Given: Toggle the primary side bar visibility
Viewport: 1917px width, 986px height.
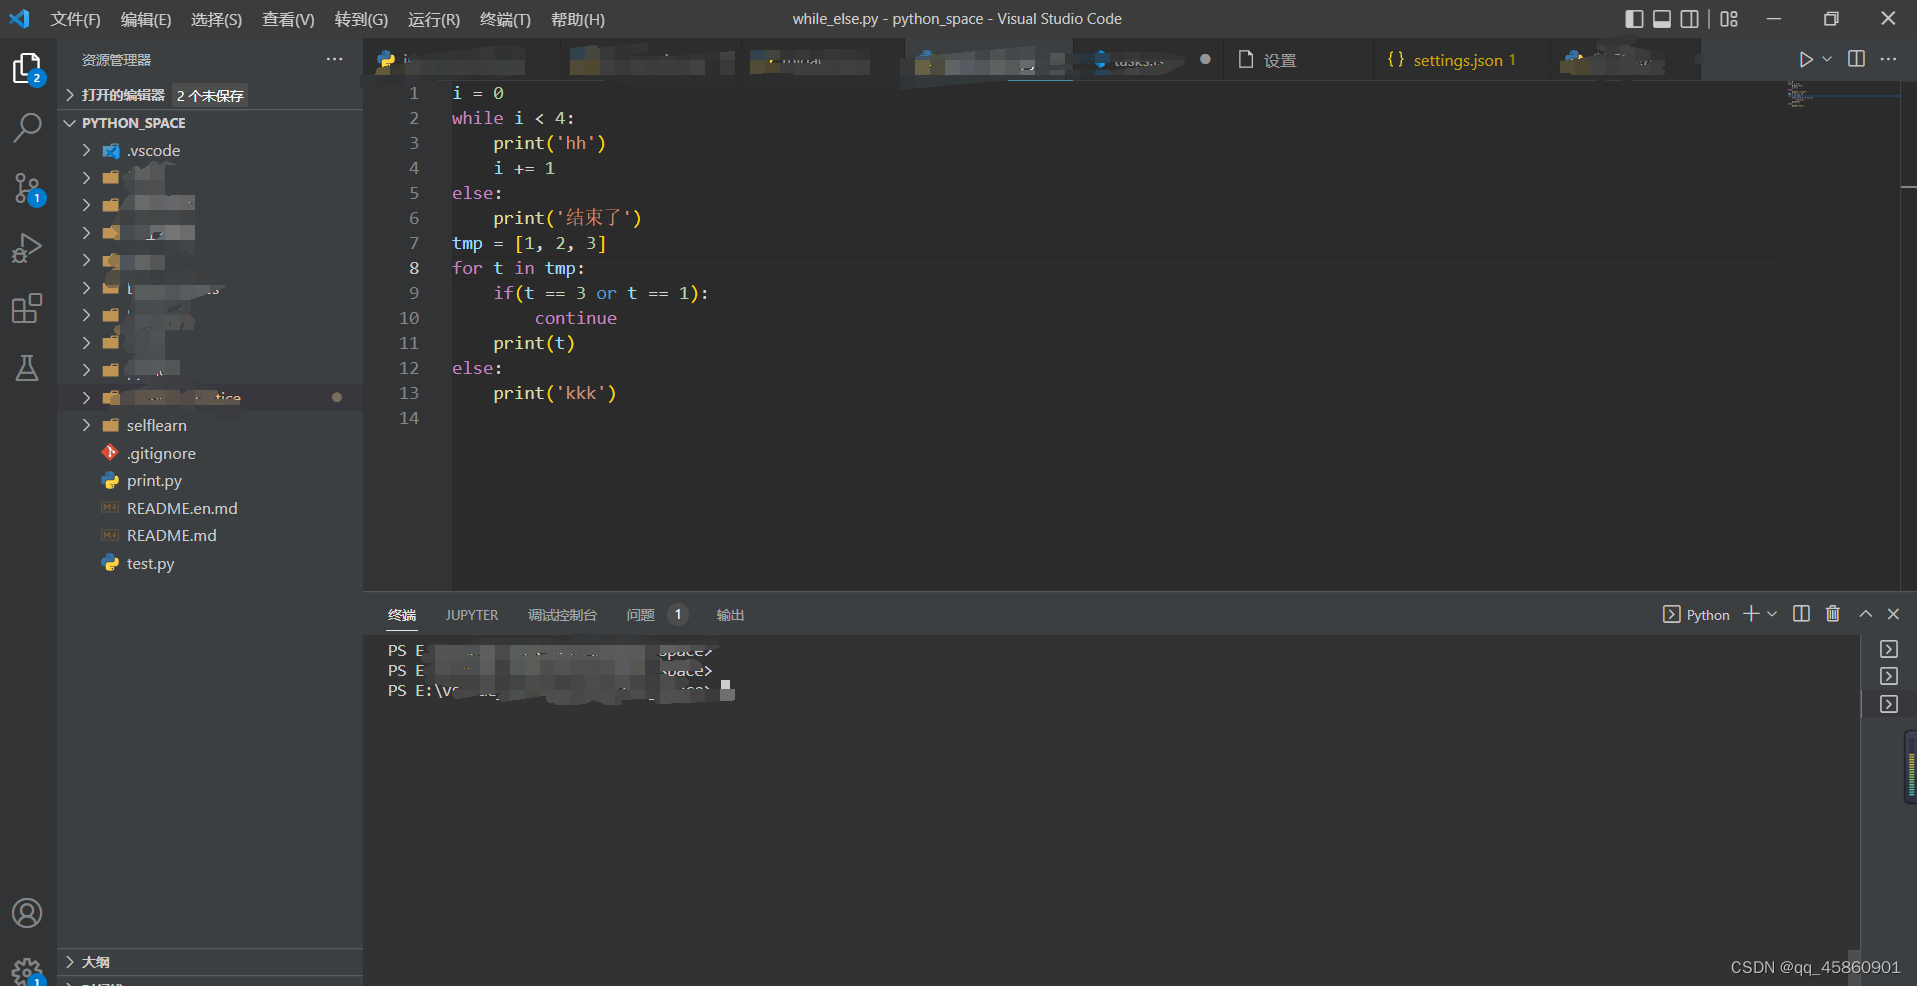Looking at the screenshot, I should click(x=1634, y=18).
